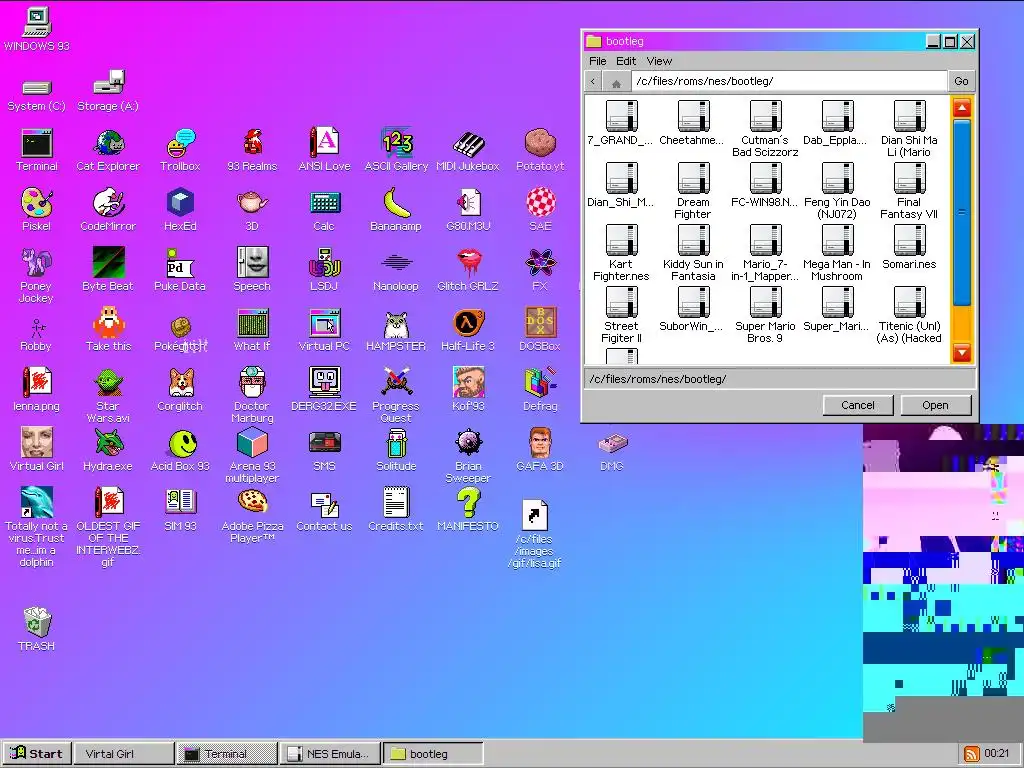Open ASCII Gallery icon
Image resolution: width=1024 pixels, height=768 pixels.
coord(396,151)
